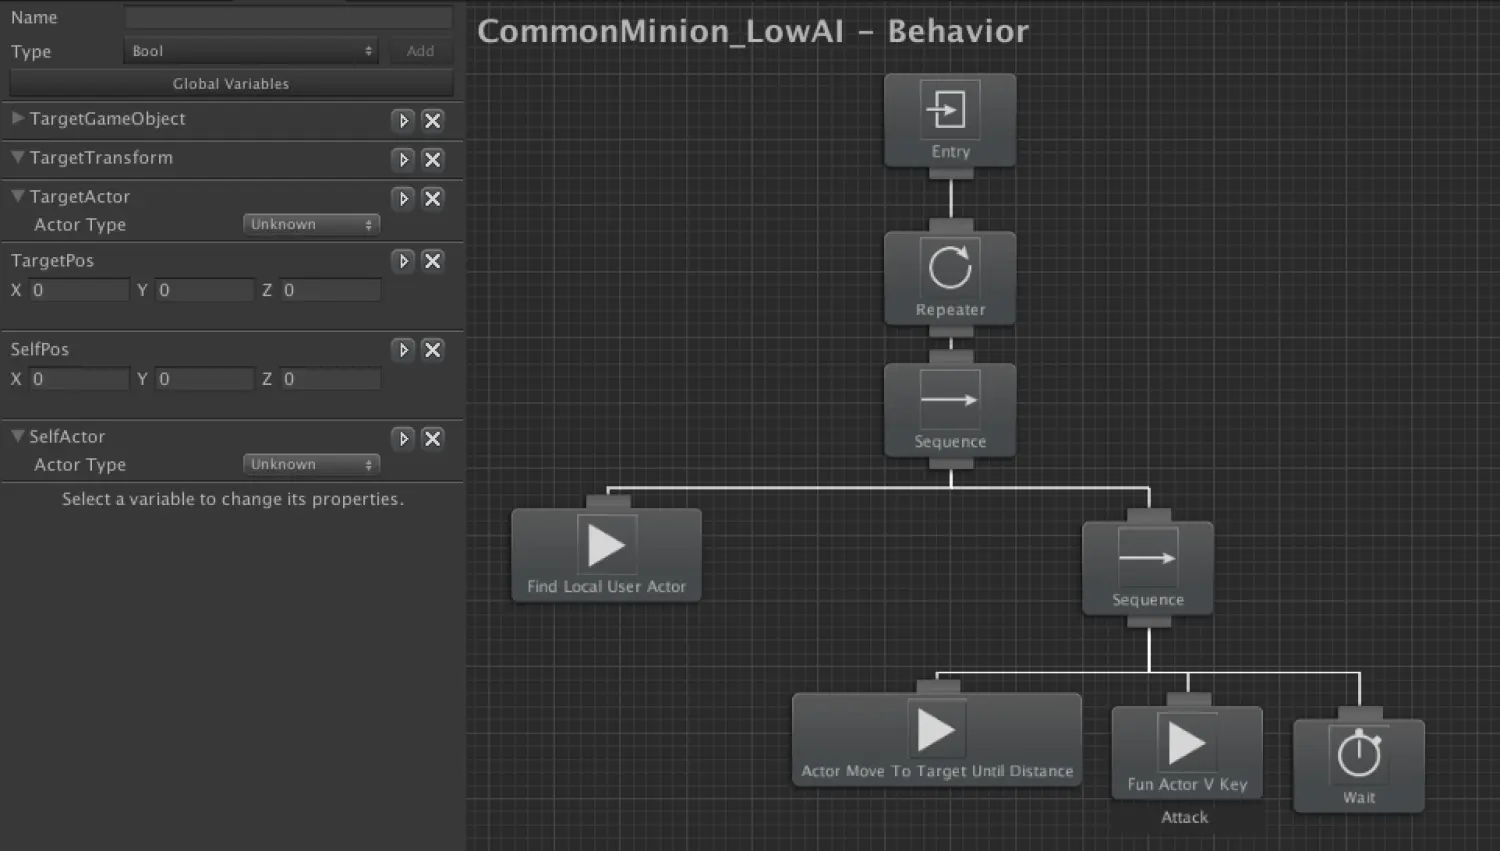Expand the TargetGameObject variable

pos(18,118)
